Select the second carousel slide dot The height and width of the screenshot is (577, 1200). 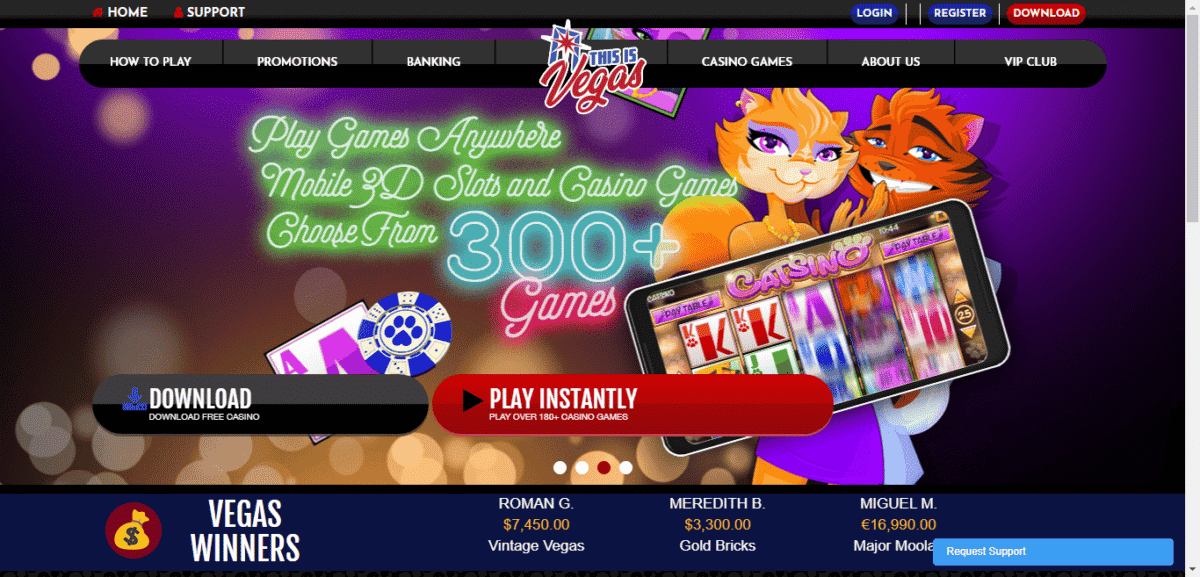[x=582, y=467]
